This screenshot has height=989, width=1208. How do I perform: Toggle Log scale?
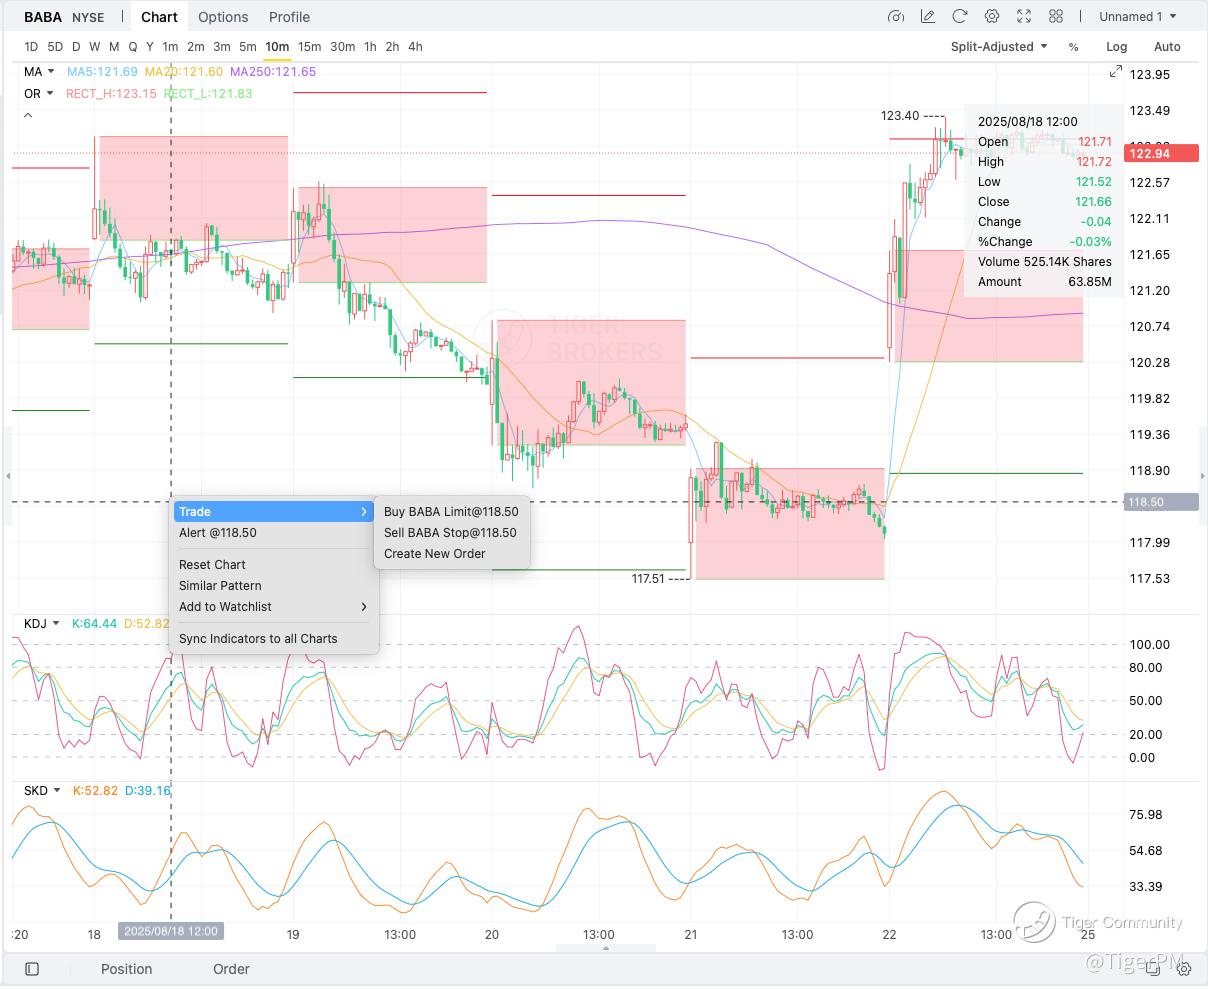[x=1116, y=47]
